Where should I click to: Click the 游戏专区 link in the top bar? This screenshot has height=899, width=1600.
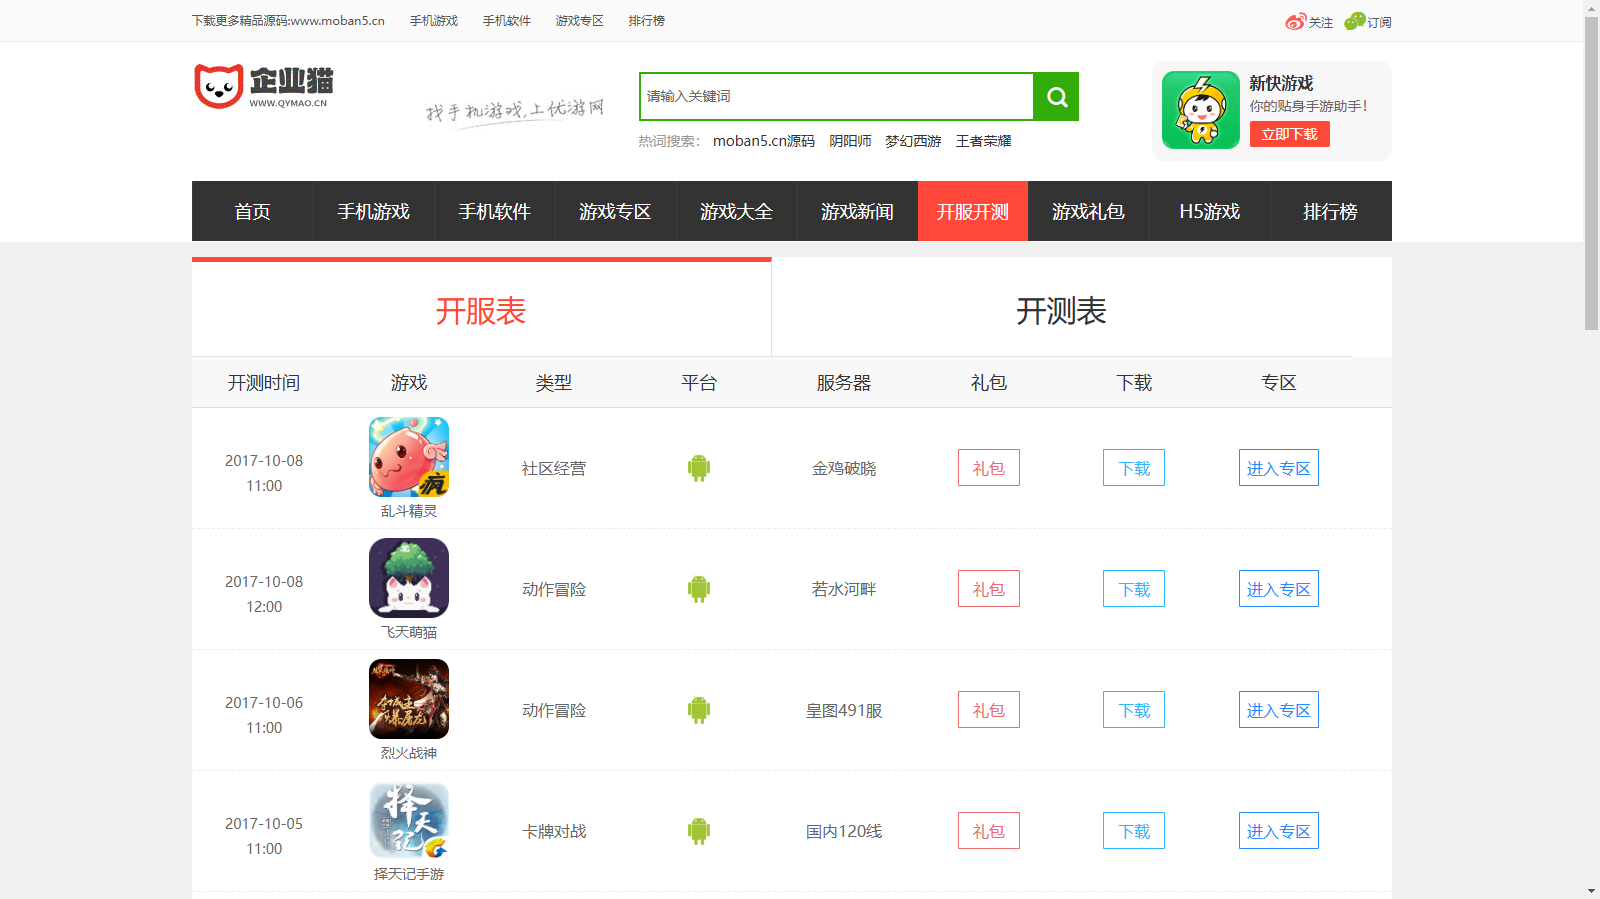pyautogui.click(x=580, y=21)
